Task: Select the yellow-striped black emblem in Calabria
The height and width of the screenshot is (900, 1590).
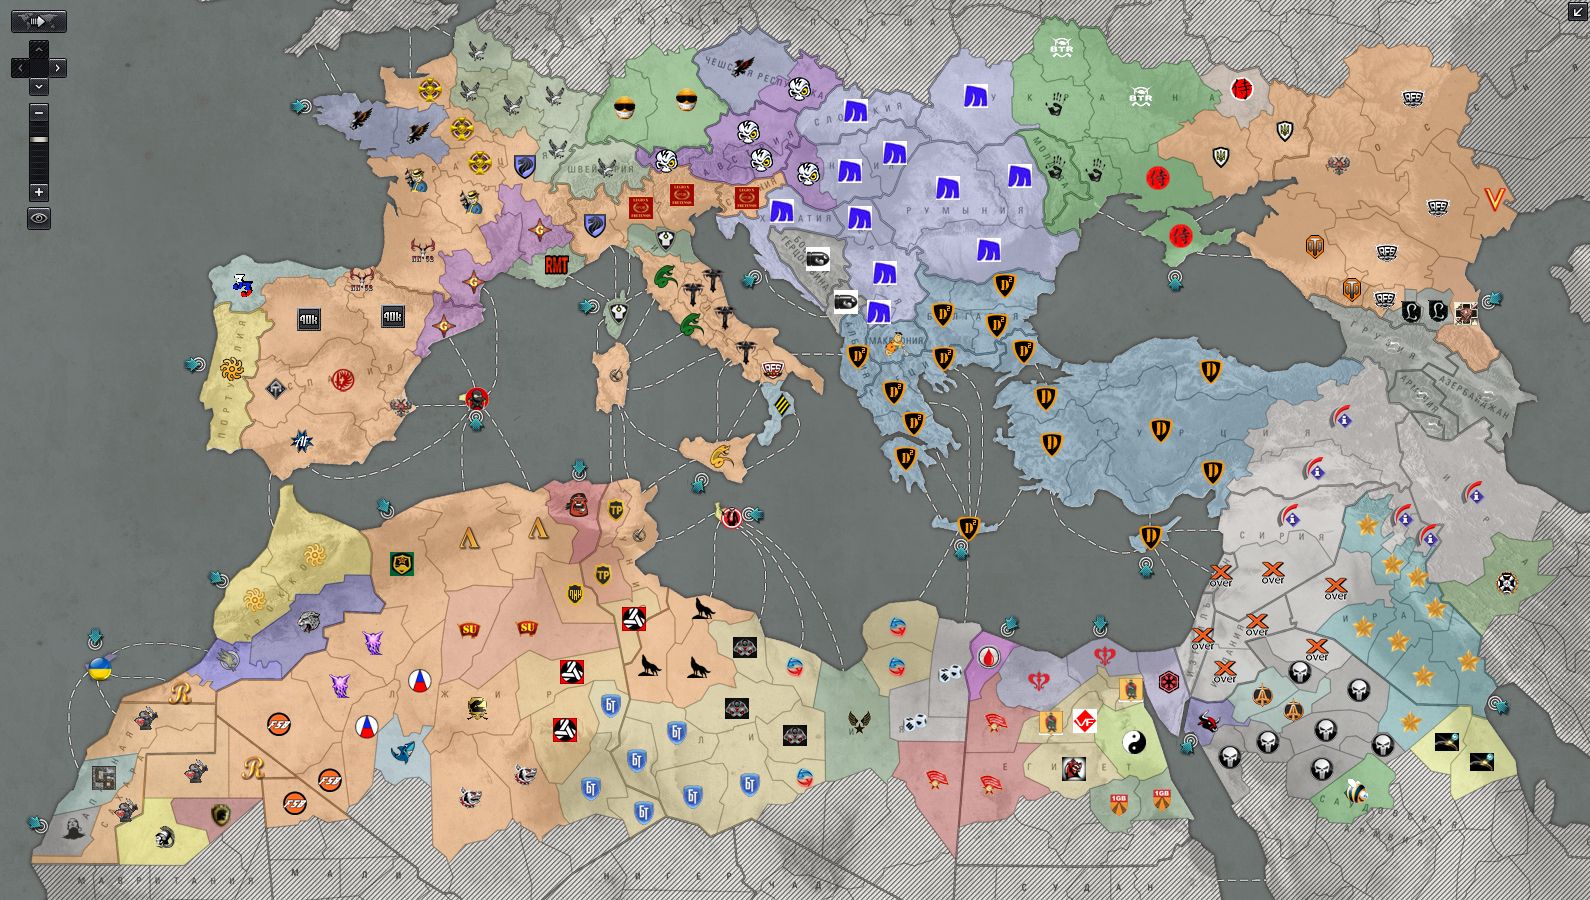Action: [782, 404]
